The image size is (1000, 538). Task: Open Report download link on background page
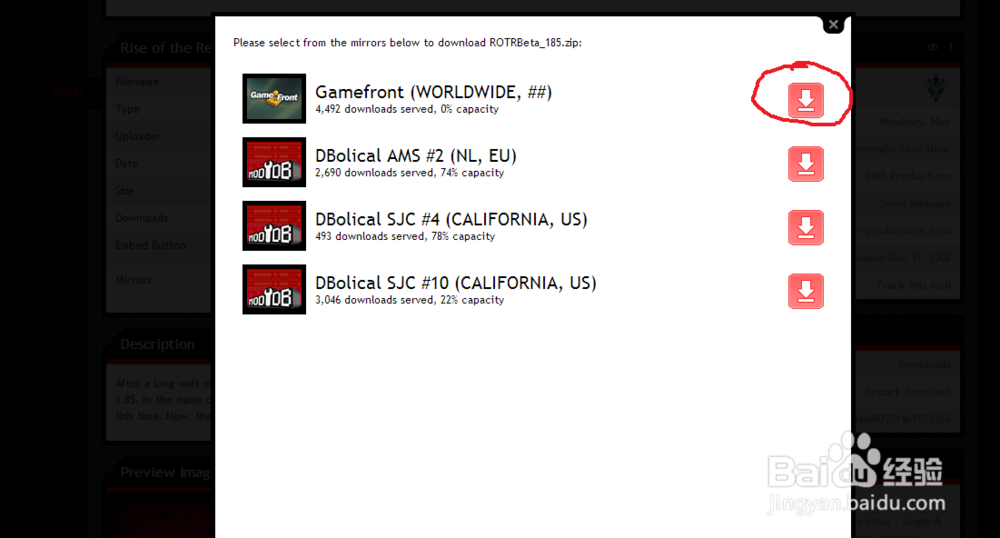click(907, 391)
